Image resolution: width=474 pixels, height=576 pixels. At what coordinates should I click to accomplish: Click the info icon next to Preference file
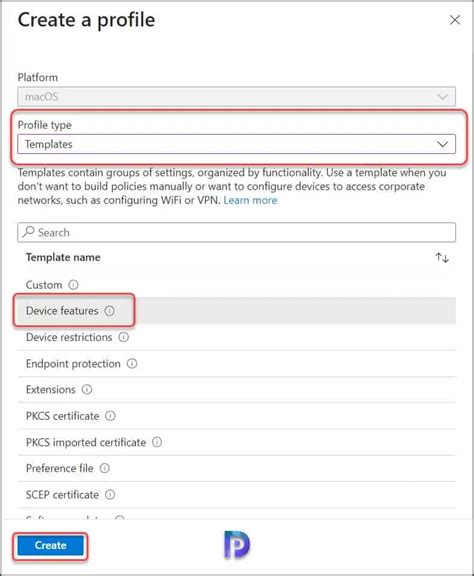105,468
